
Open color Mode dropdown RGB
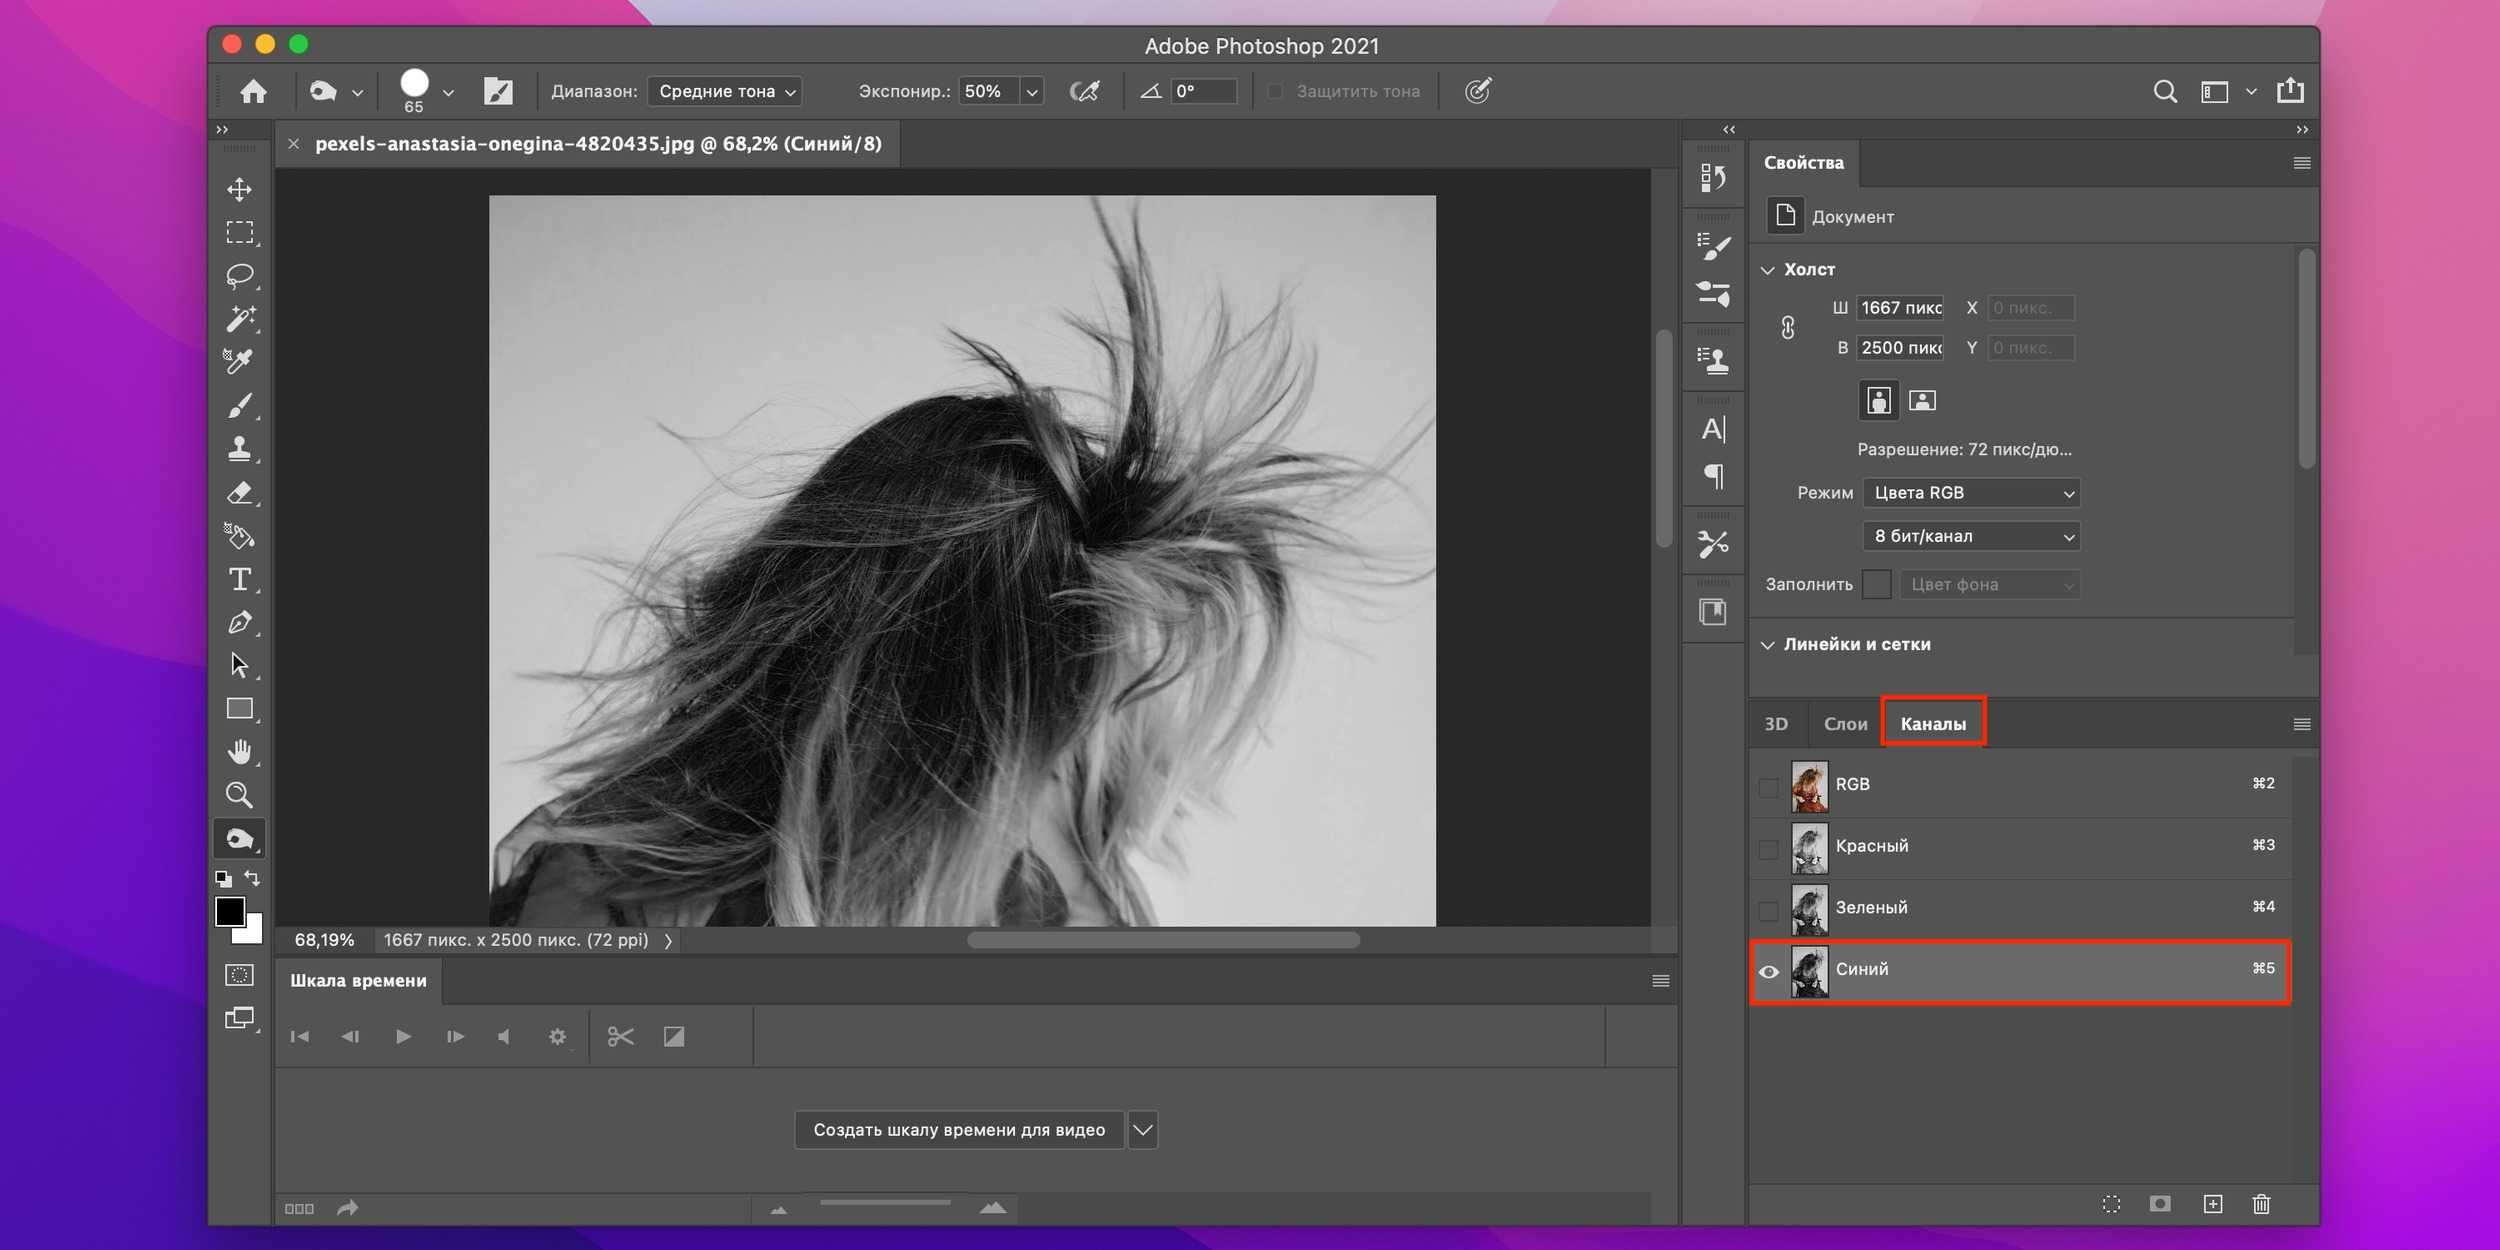[1971, 493]
